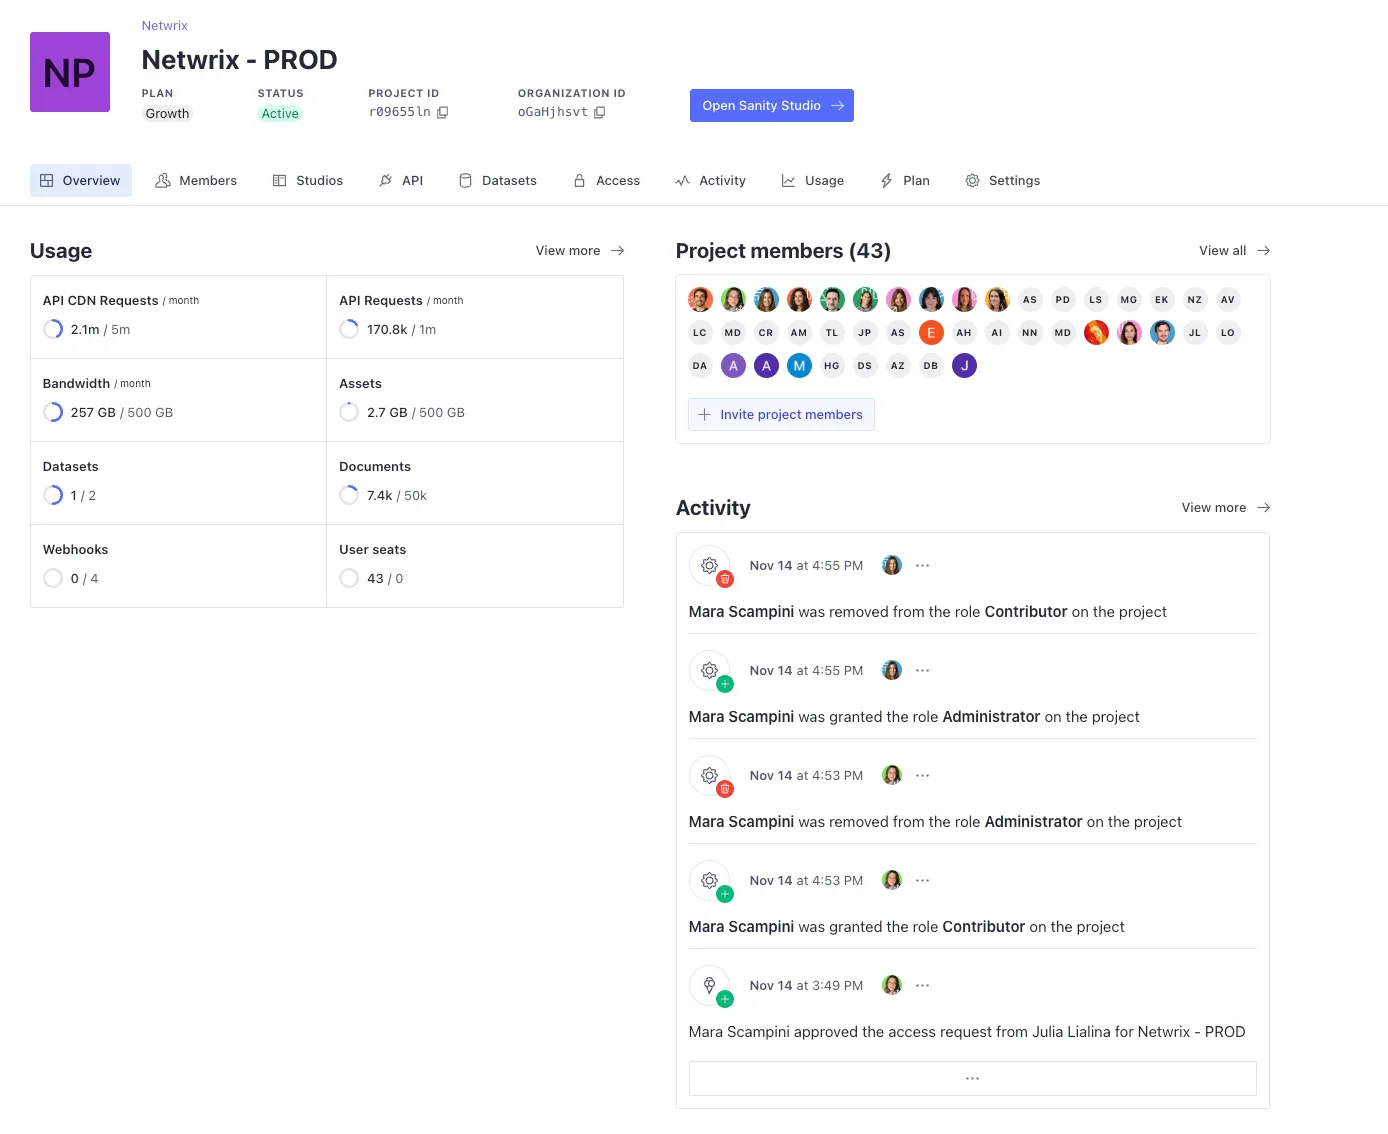Go to the Settings tab
The height and width of the screenshot is (1134, 1388).
coord(1003,180)
